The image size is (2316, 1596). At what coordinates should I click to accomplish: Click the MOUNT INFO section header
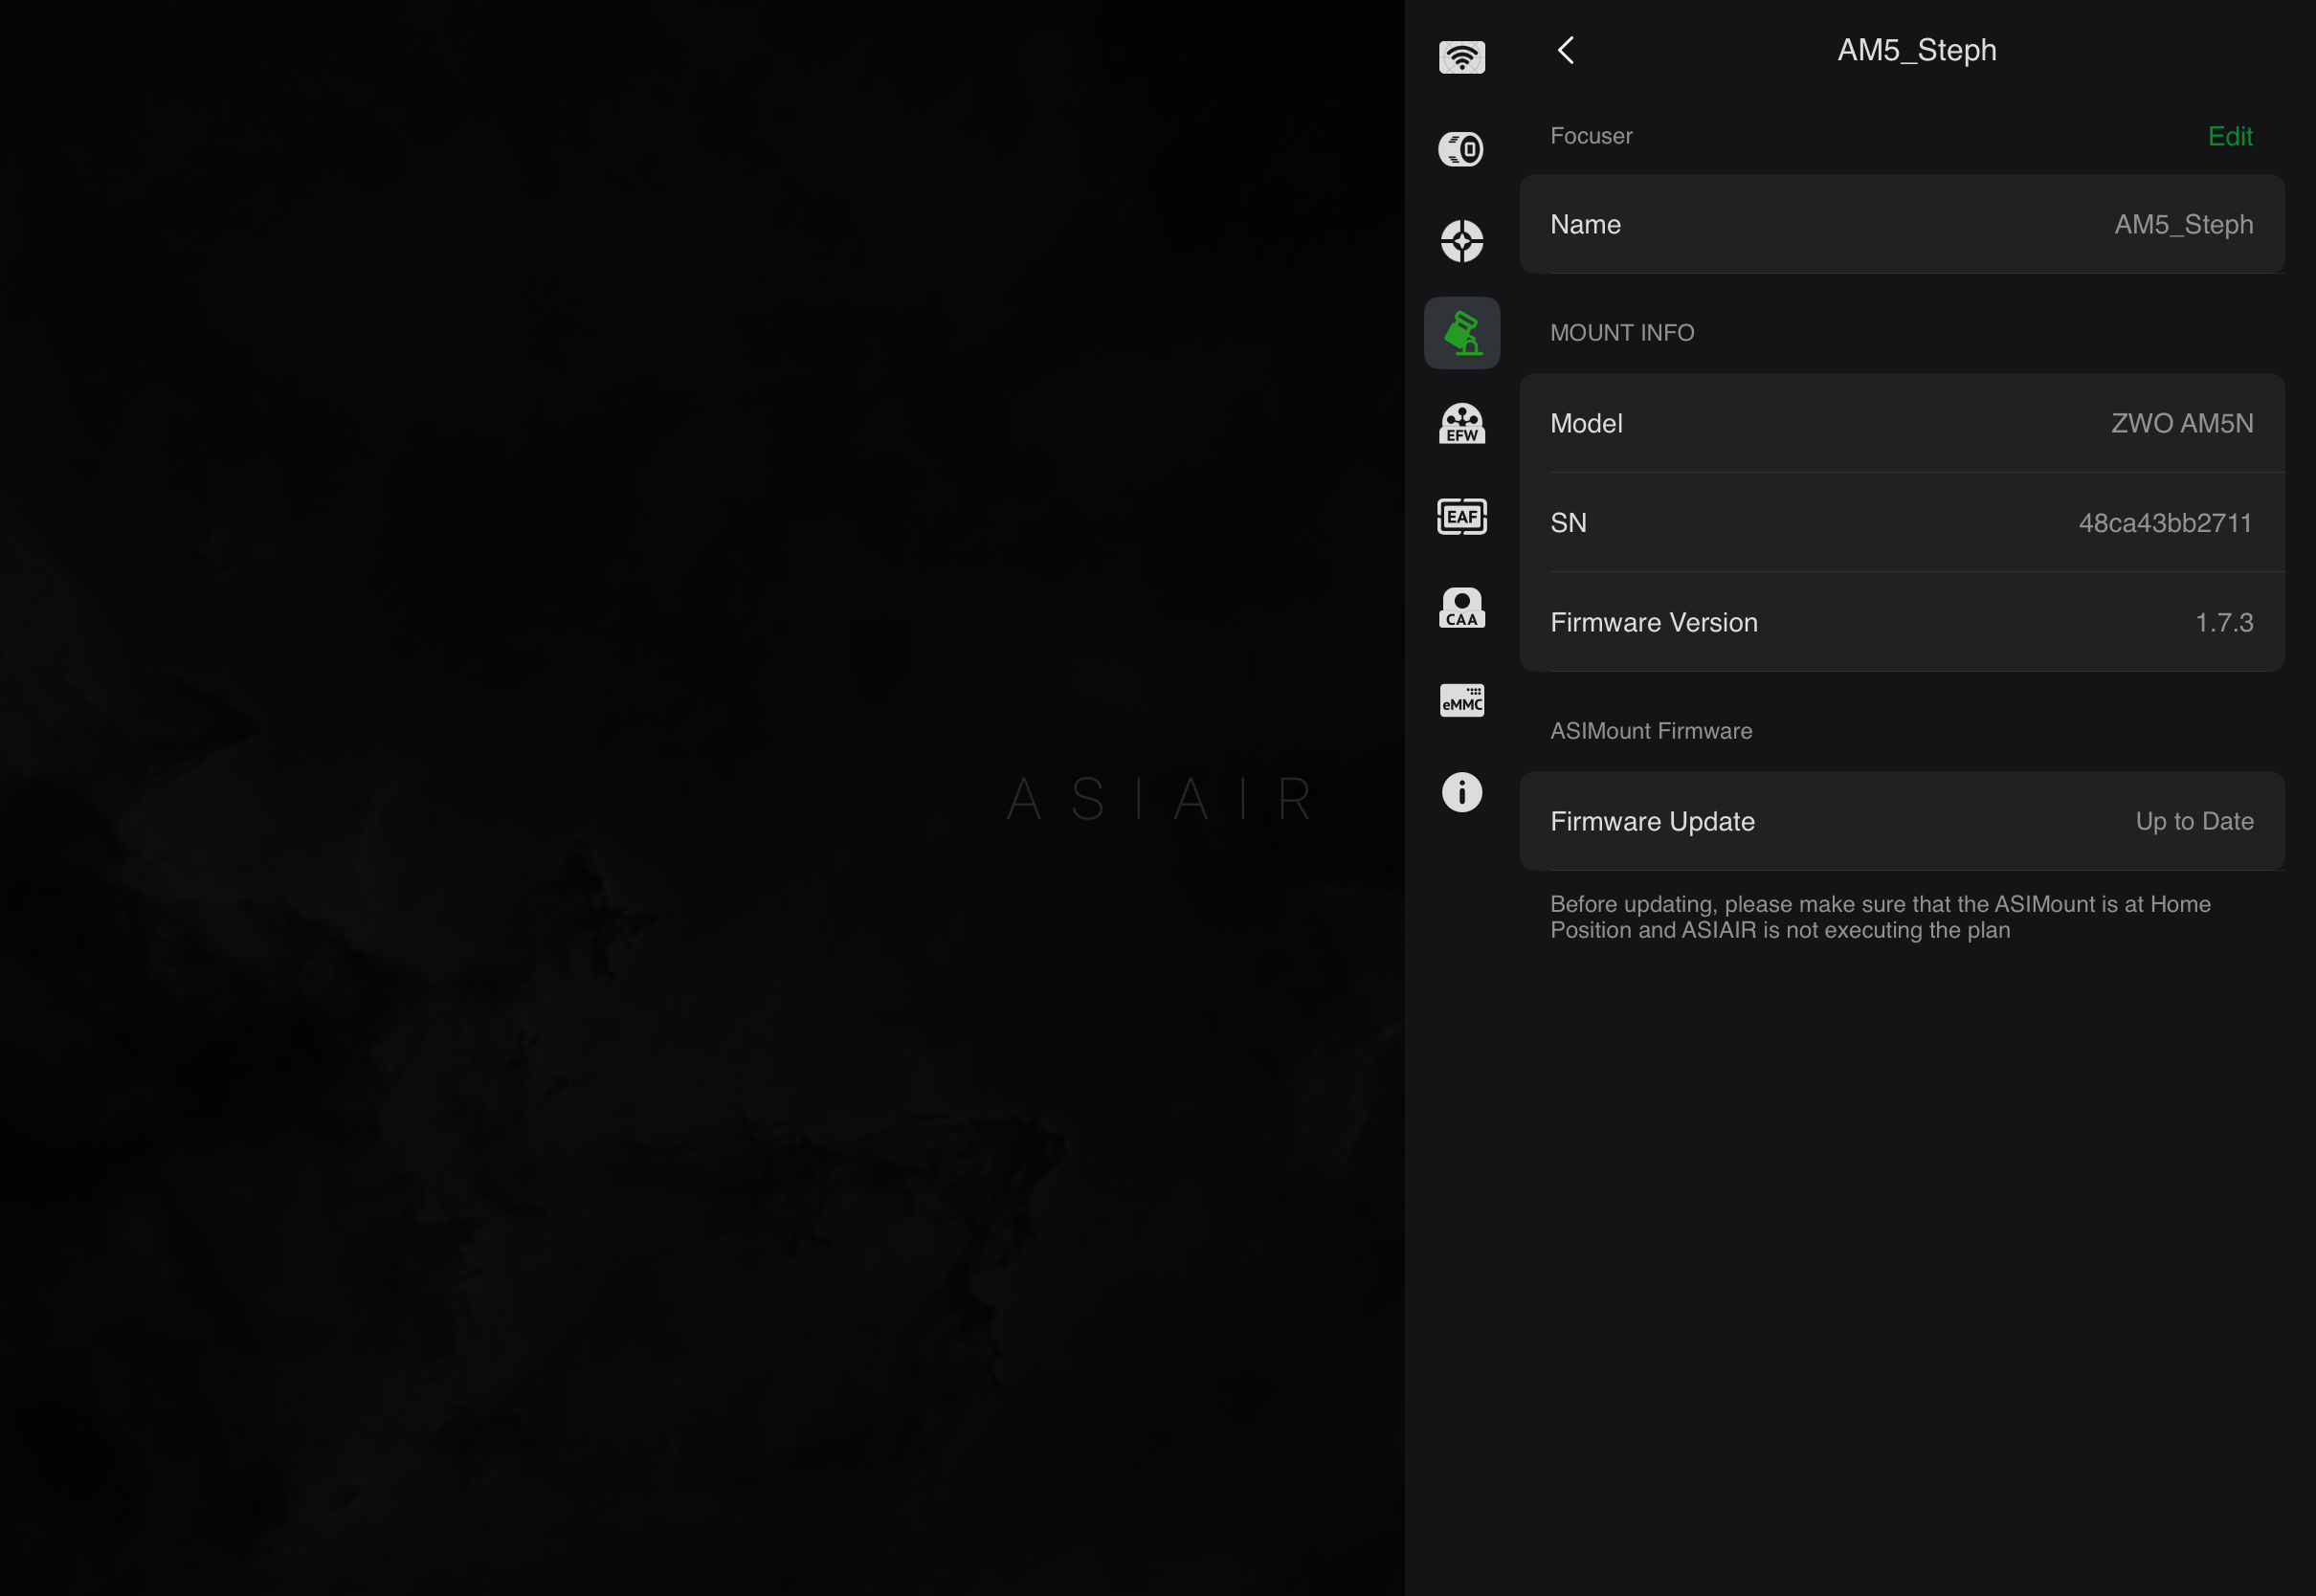tap(1622, 333)
